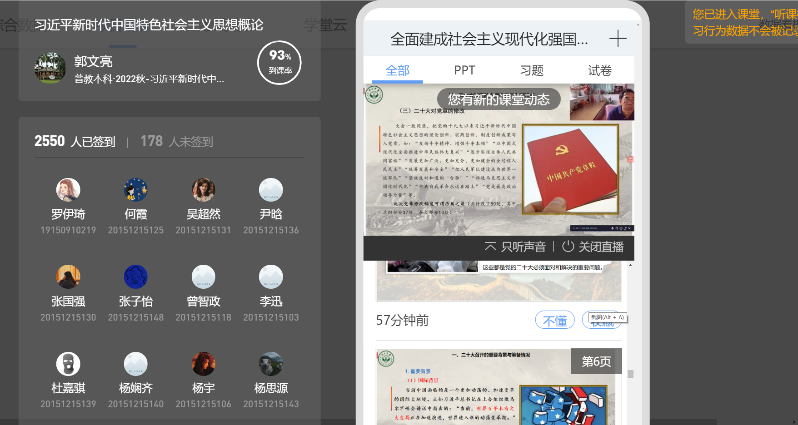
Task: Select 杨思源's profile picture
Action: pos(270,364)
